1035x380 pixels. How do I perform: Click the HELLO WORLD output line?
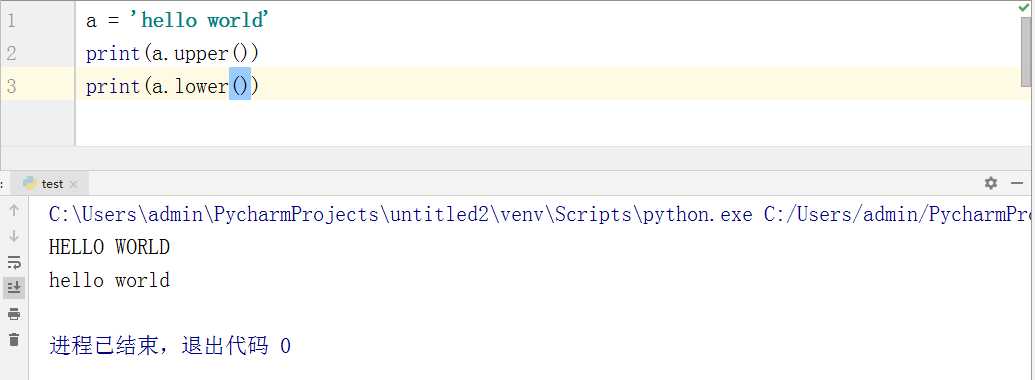point(110,247)
